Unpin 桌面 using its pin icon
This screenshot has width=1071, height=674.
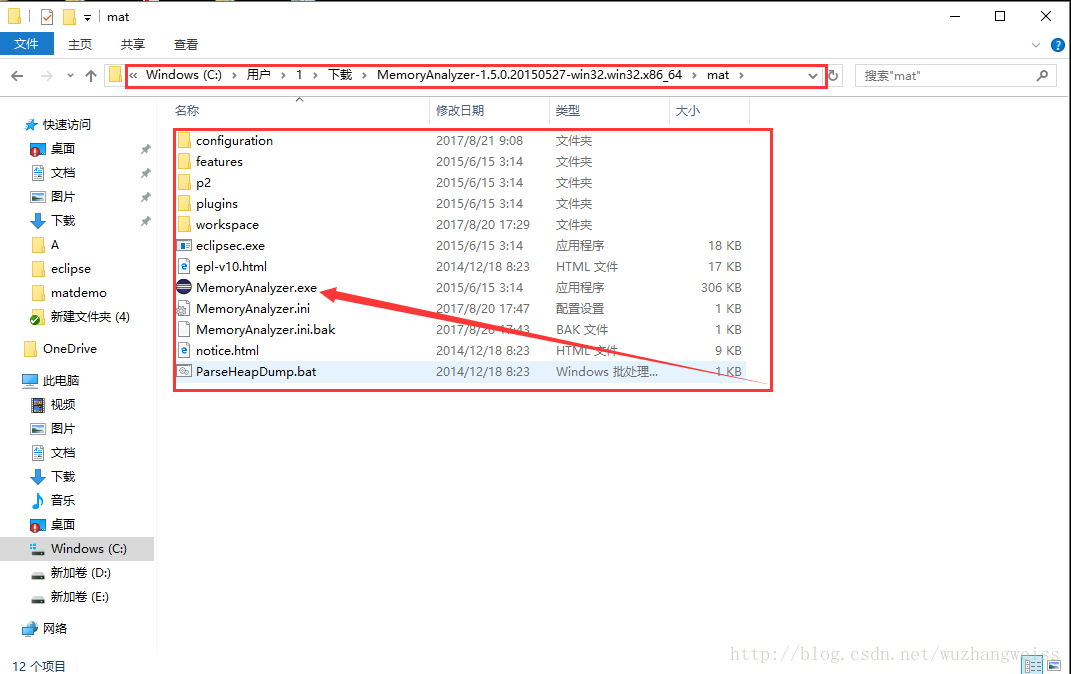(145, 149)
